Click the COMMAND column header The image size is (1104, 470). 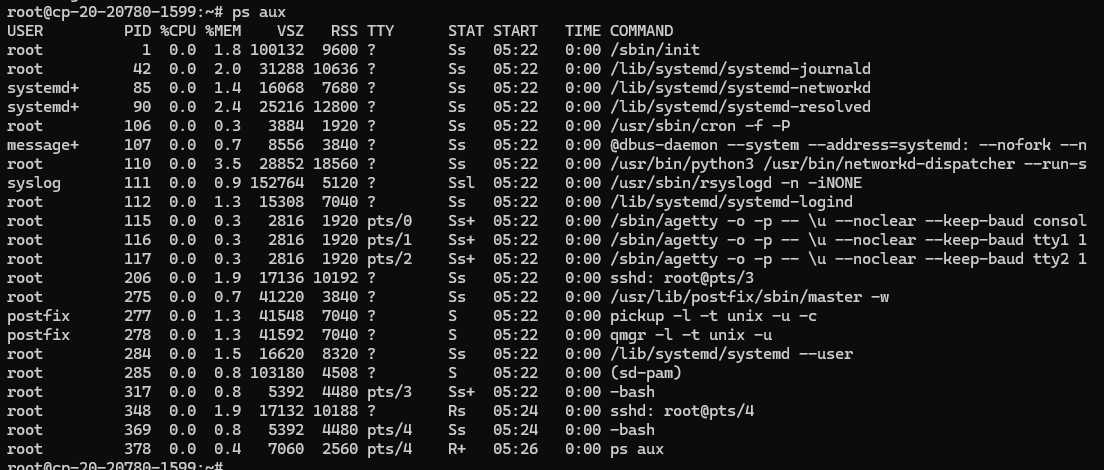[x=641, y=31]
